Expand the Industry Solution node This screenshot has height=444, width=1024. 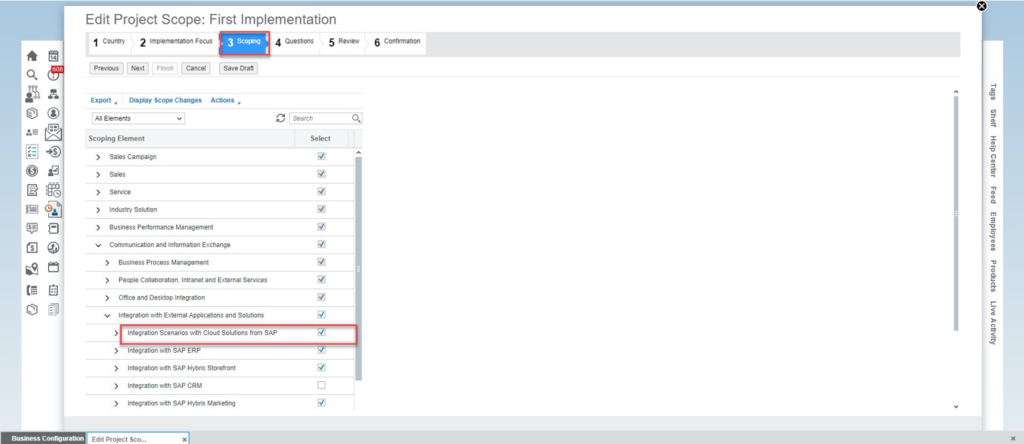[x=99, y=210]
